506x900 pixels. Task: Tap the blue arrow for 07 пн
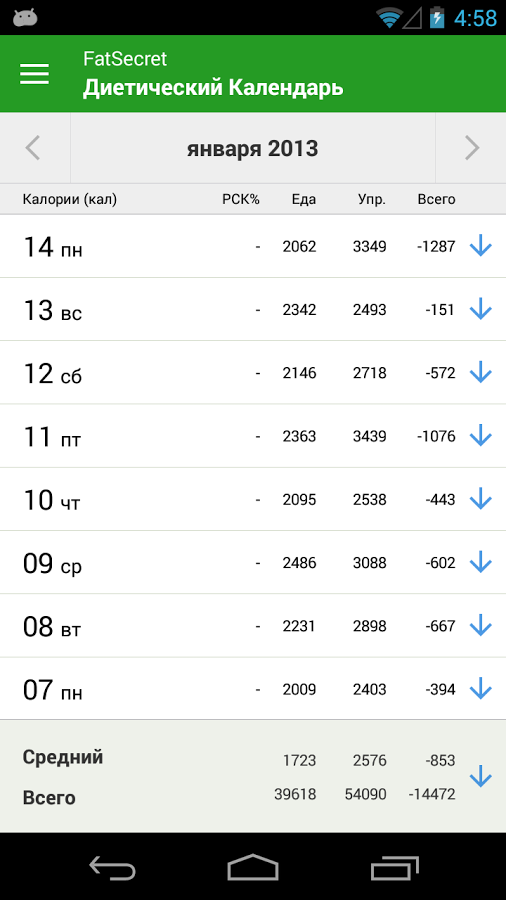(481, 689)
